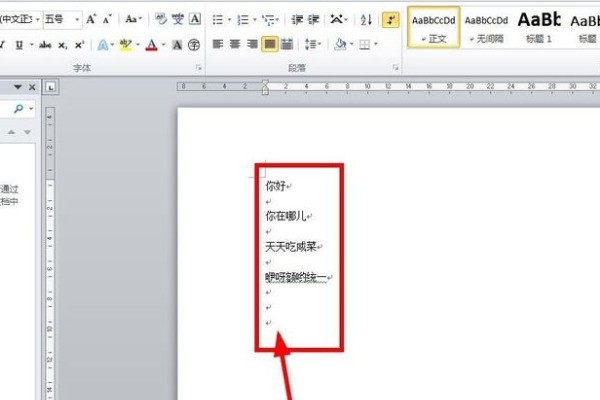Apply Character Shading to text
The height and width of the screenshot is (400, 600).
177,45
